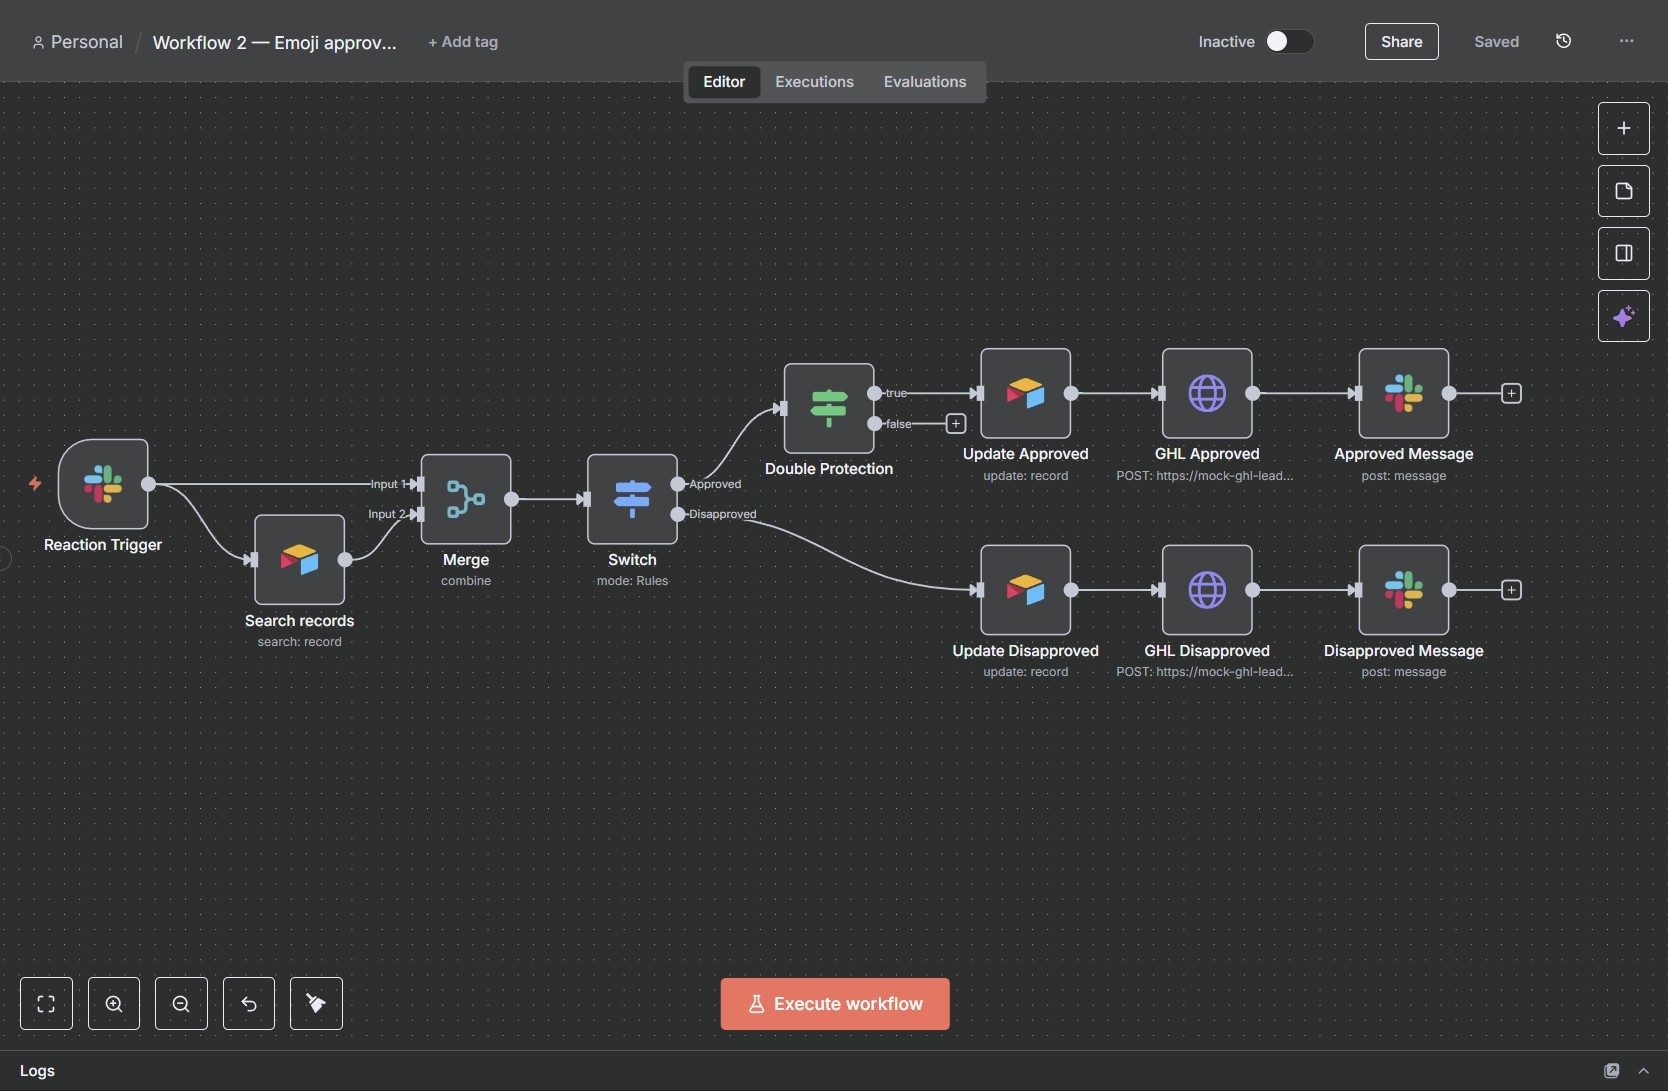Select the Search records Airtable node
Viewport: 1668px width, 1091px height.
(x=300, y=560)
